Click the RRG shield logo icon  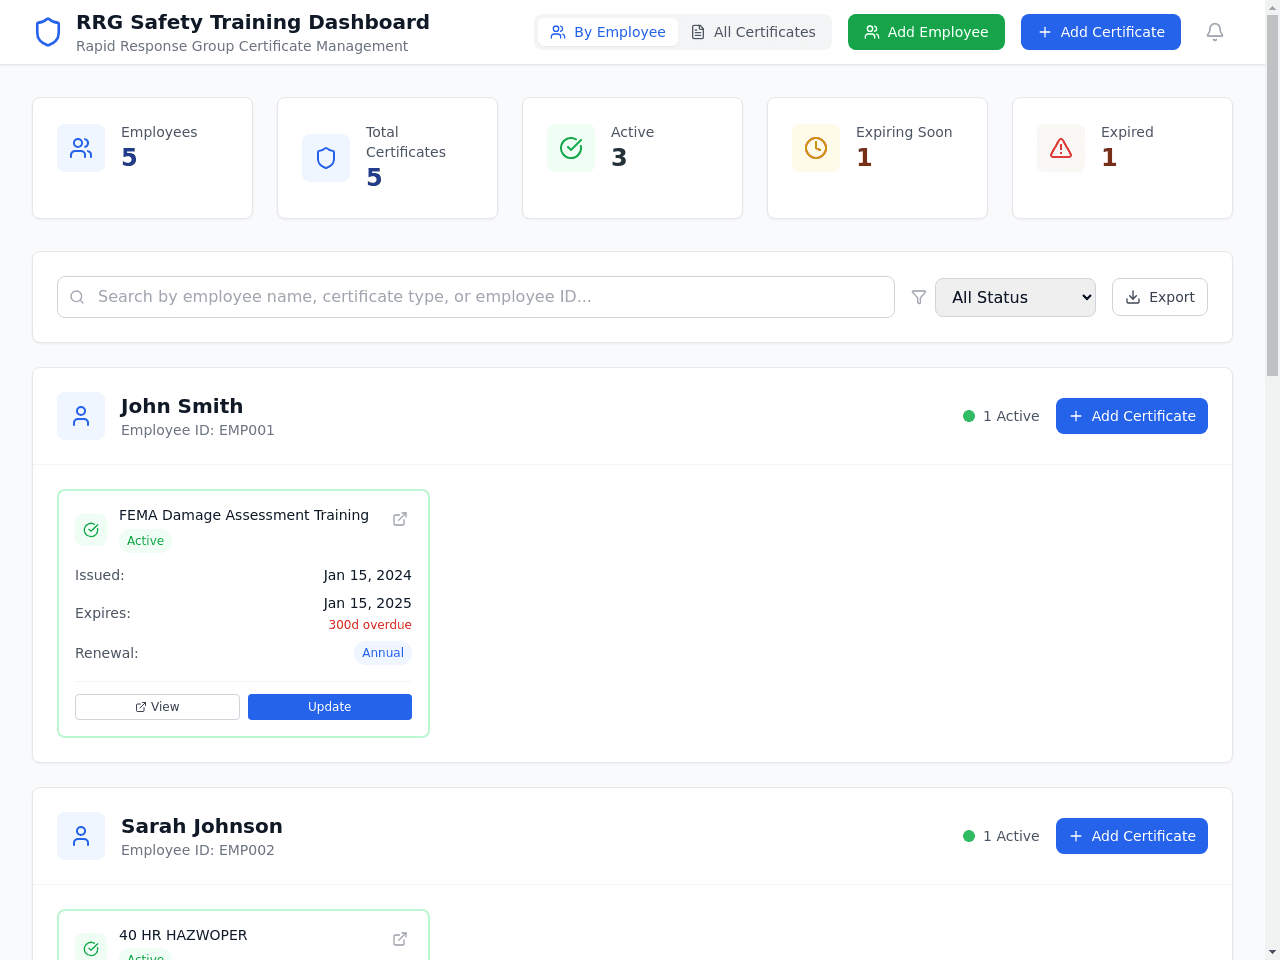(48, 32)
